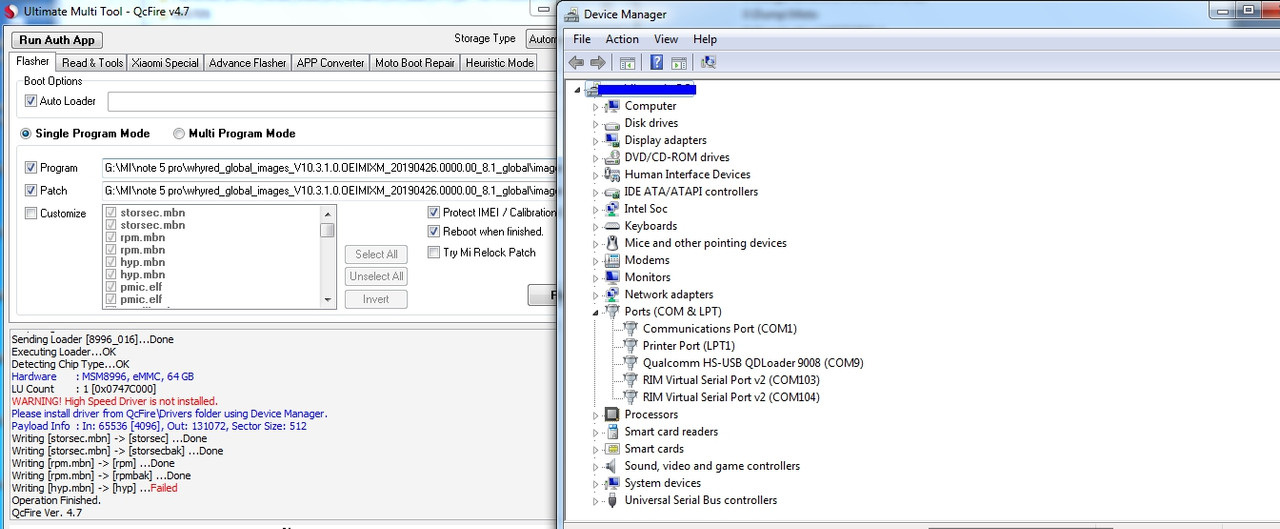Viewport: 1280px width, 529px height.
Task: Click the QcFire app icon in title bar
Action: click(11, 10)
